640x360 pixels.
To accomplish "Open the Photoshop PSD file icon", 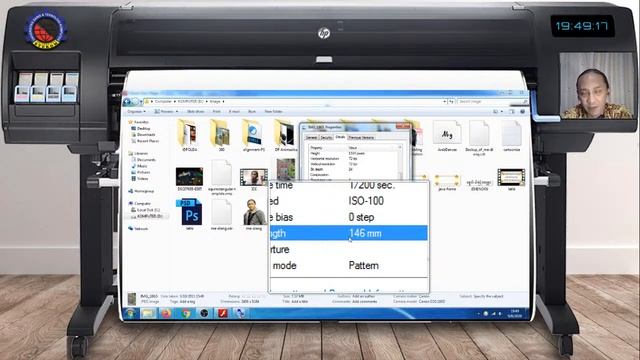I will (x=190, y=212).
